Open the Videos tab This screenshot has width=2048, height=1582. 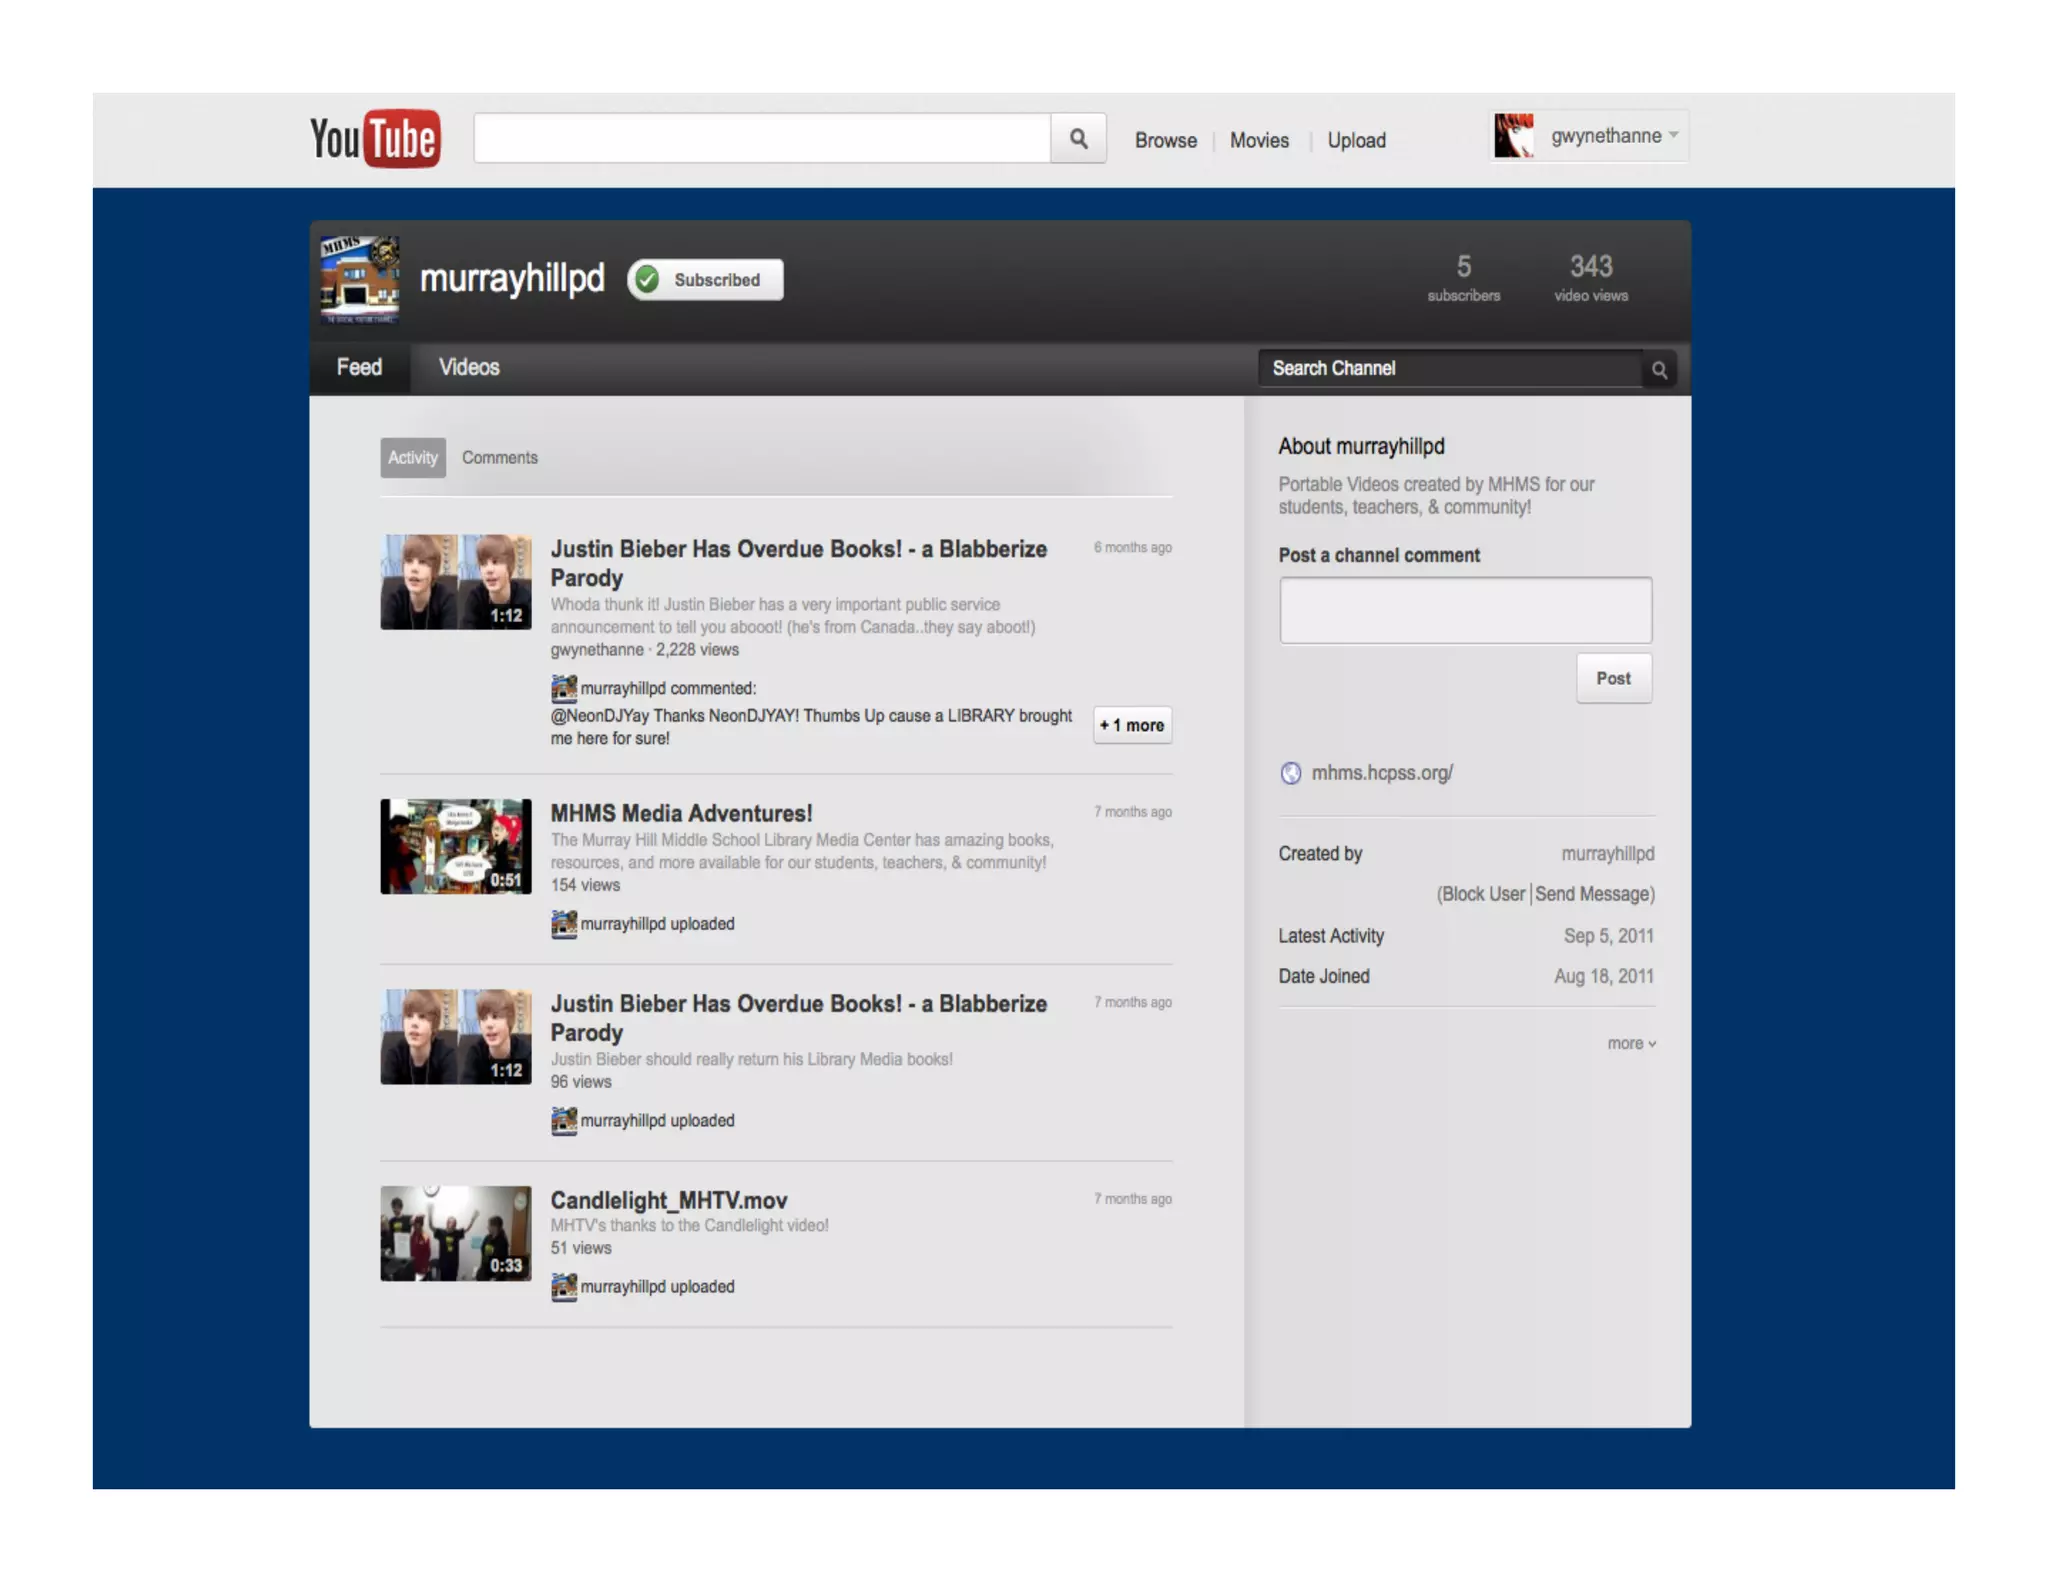pyautogui.click(x=468, y=367)
